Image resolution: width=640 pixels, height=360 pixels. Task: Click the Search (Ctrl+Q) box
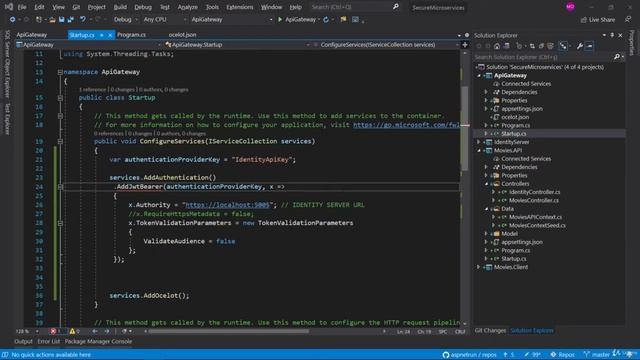coord(355,7)
